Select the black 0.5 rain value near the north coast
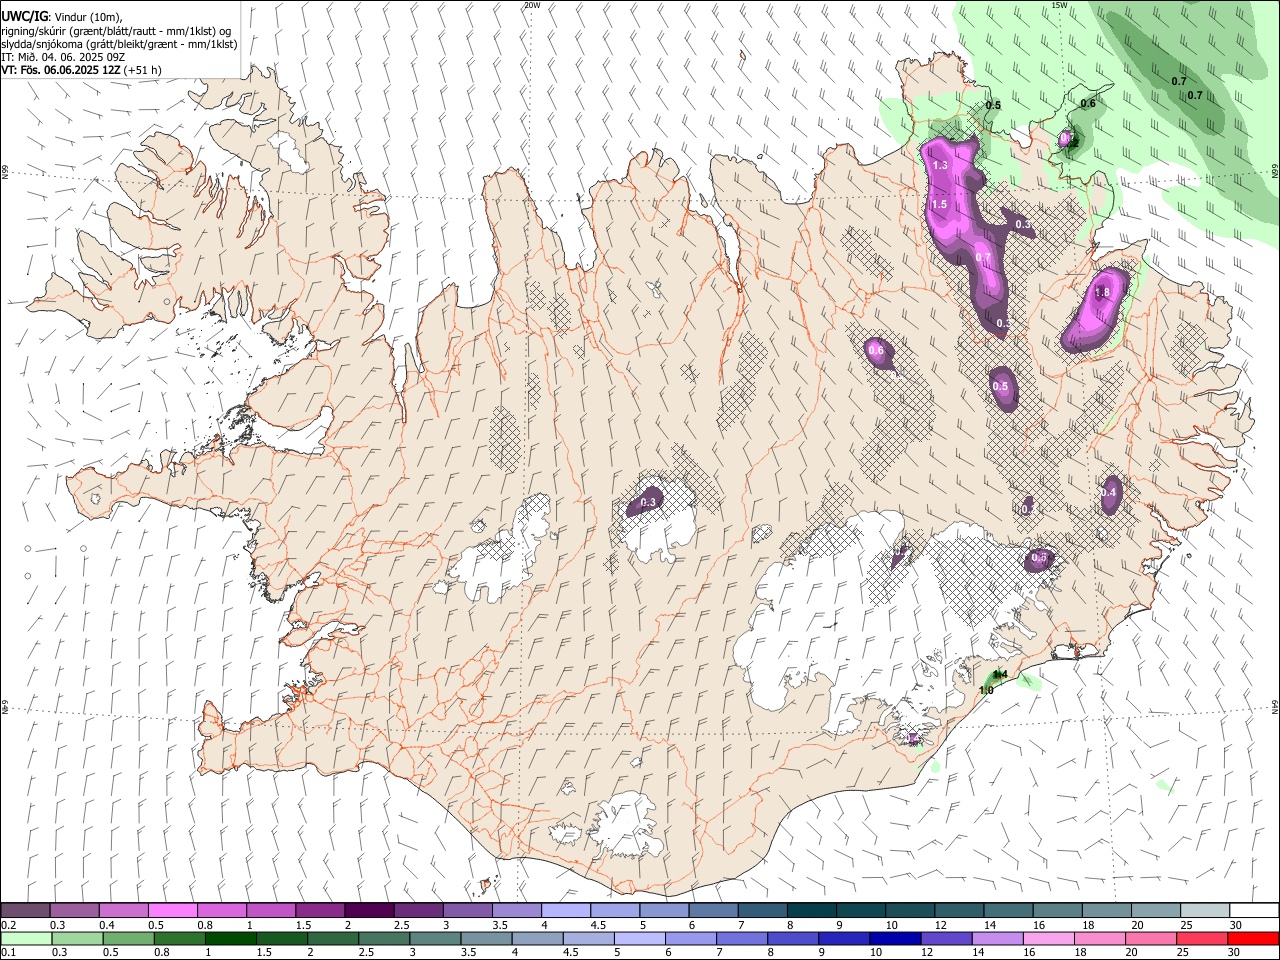Viewport: 1280px width, 960px height. pos(993,105)
